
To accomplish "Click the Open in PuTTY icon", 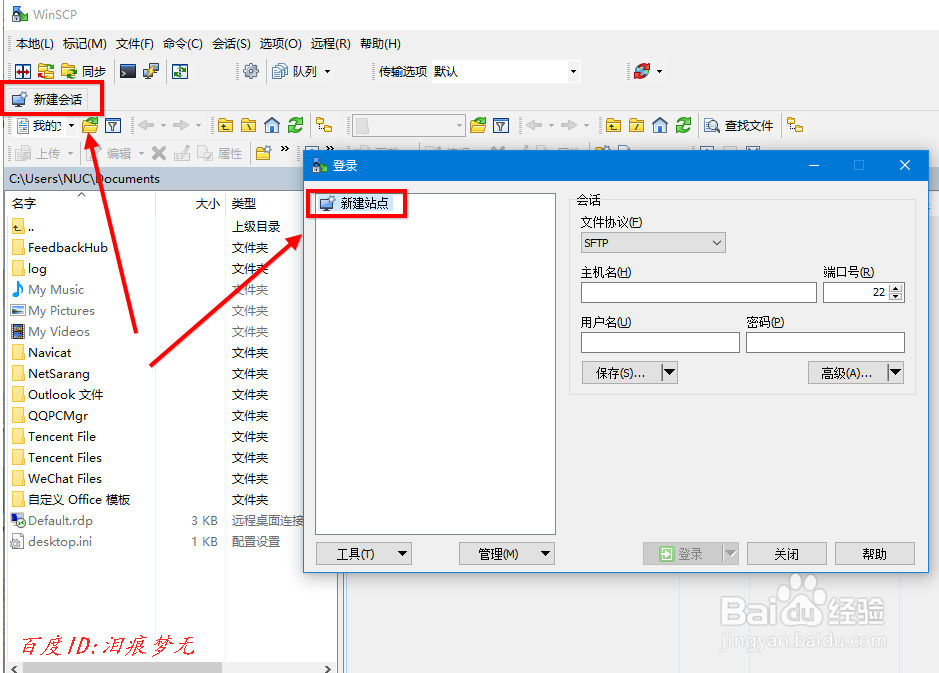I will [151, 72].
